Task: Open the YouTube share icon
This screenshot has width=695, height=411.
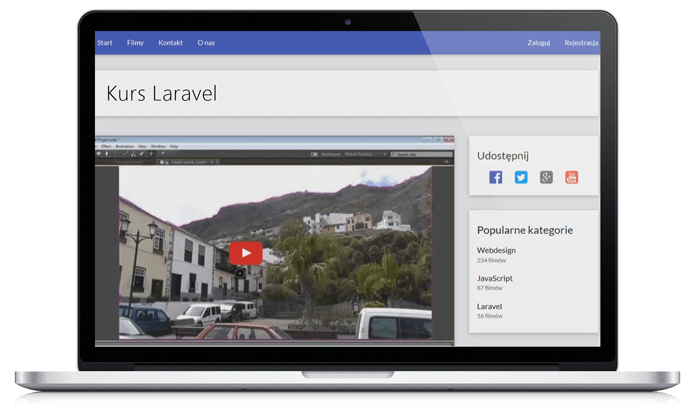Action: pyautogui.click(x=572, y=177)
